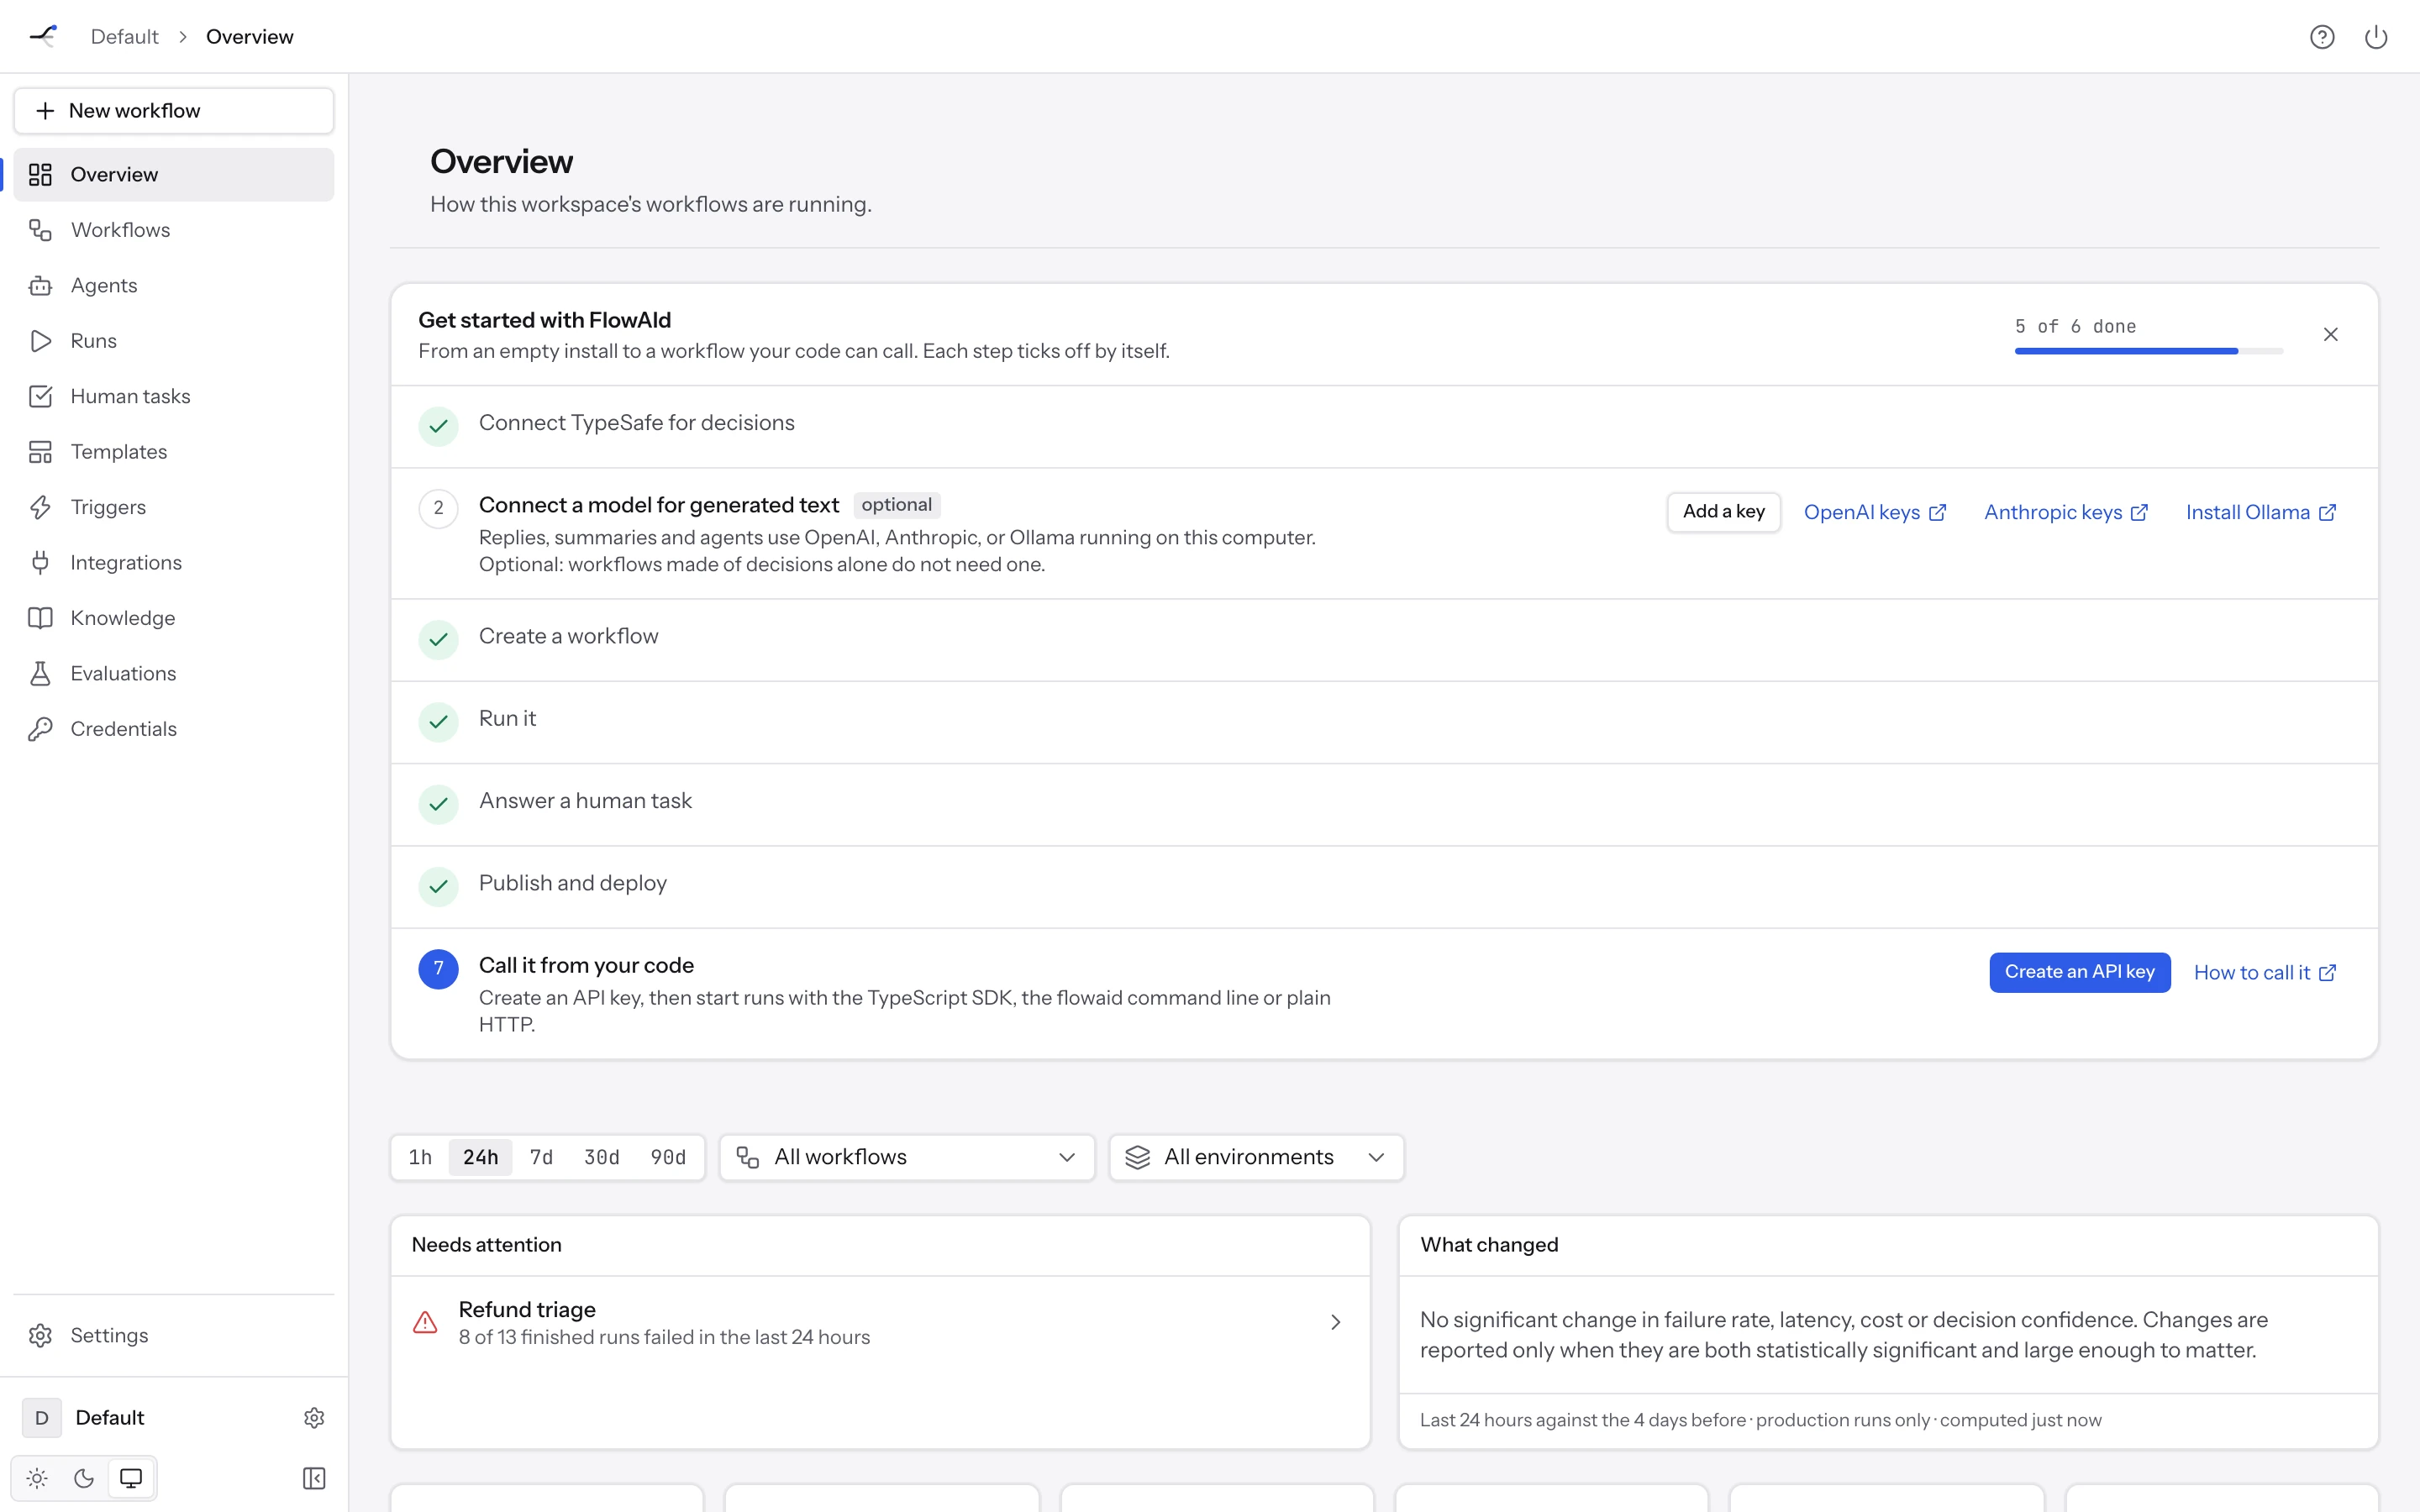The width and height of the screenshot is (2420, 1512).
Task: Open Human tasks in sidebar
Action: [x=173, y=396]
